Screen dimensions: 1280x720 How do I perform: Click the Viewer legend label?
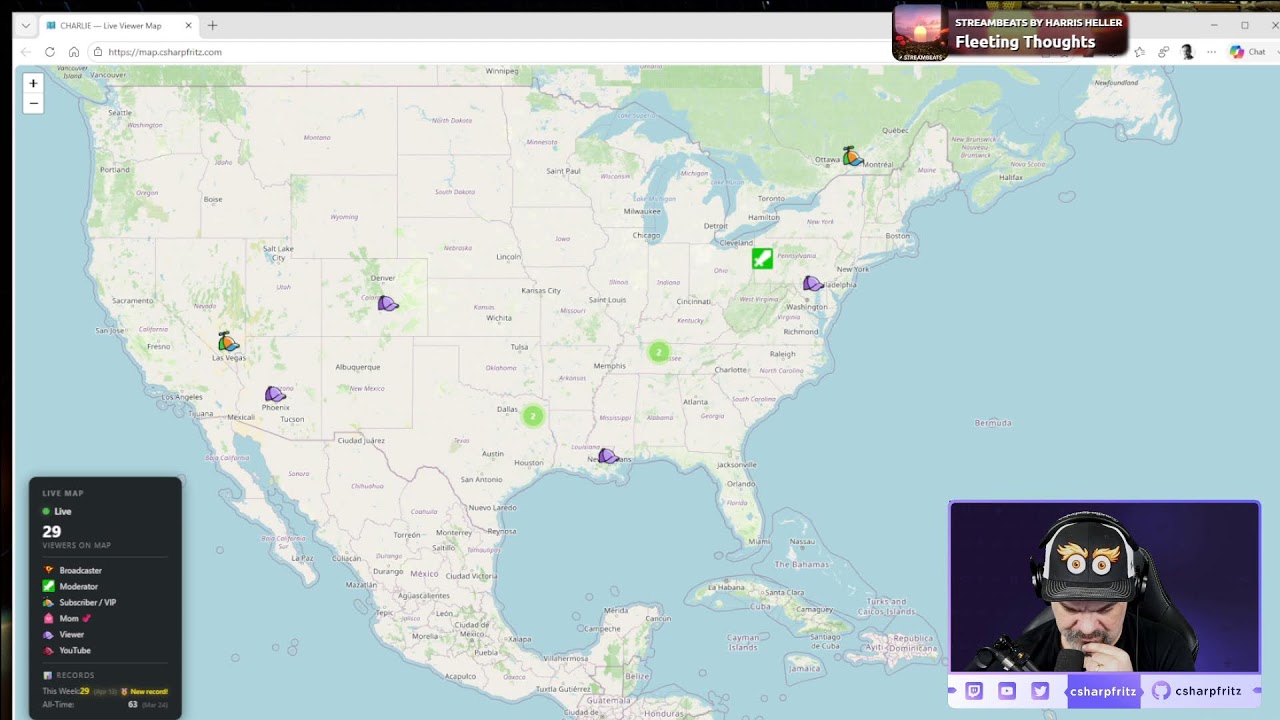pos(72,634)
